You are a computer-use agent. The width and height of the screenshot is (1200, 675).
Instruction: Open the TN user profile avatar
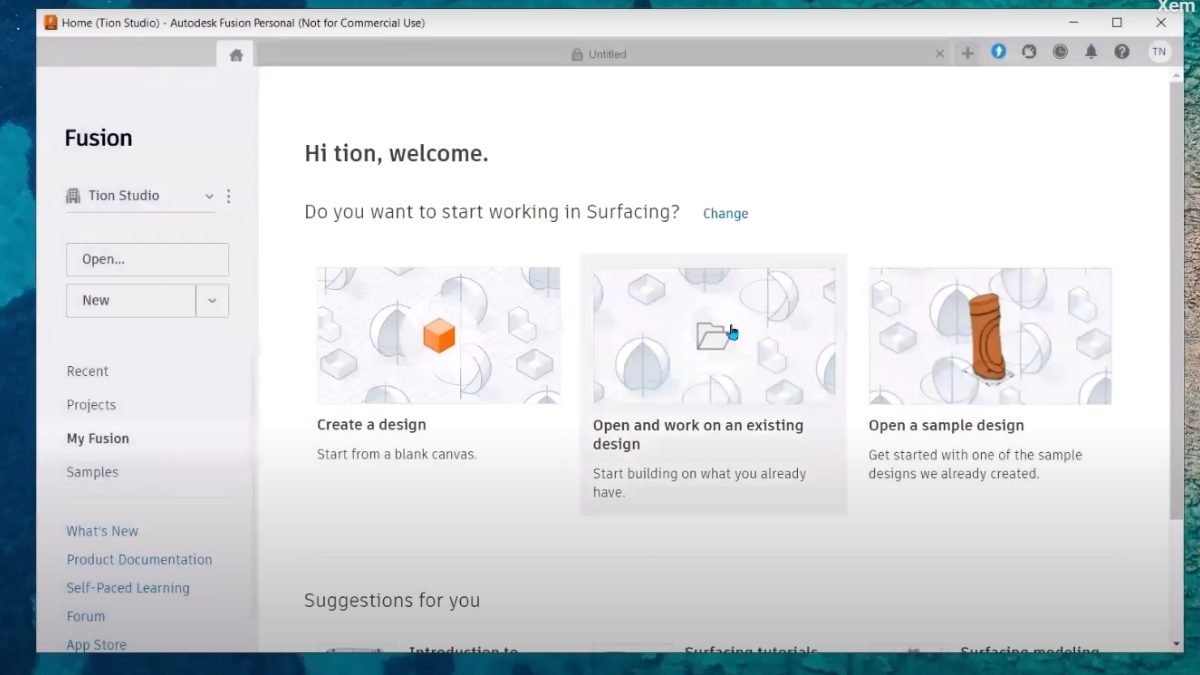(x=1159, y=52)
